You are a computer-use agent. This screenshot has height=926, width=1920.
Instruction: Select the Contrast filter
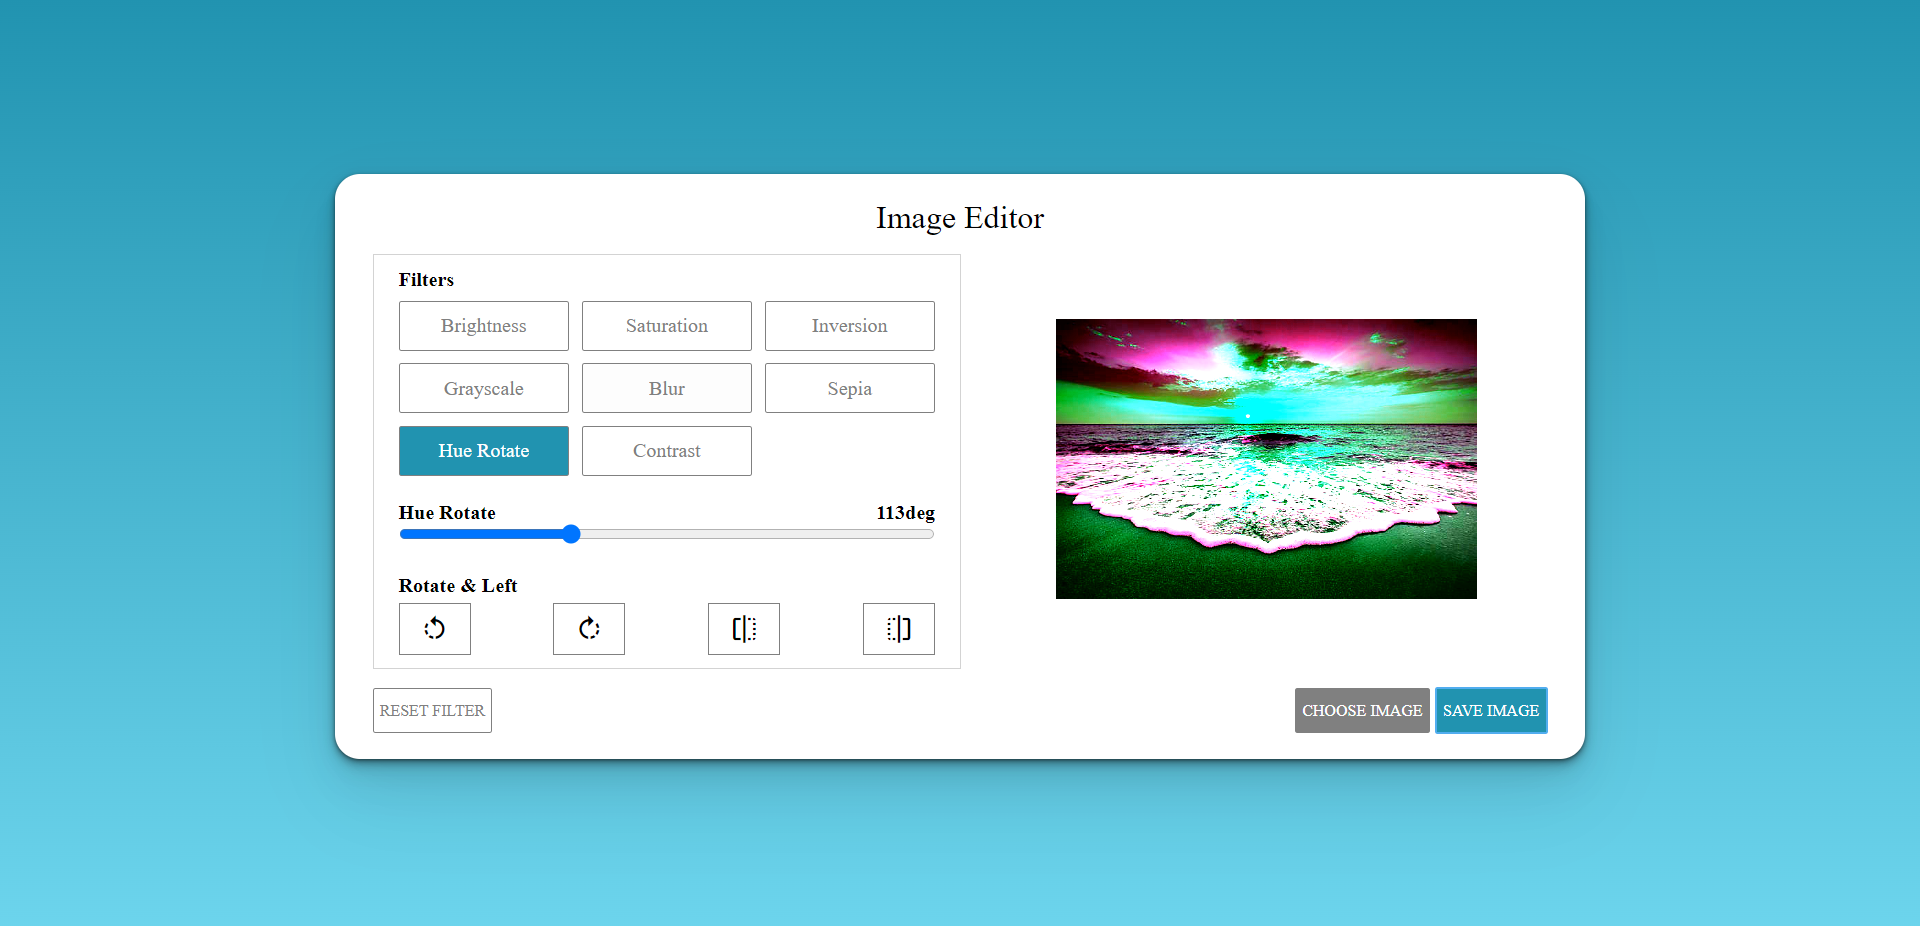tap(666, 450)
